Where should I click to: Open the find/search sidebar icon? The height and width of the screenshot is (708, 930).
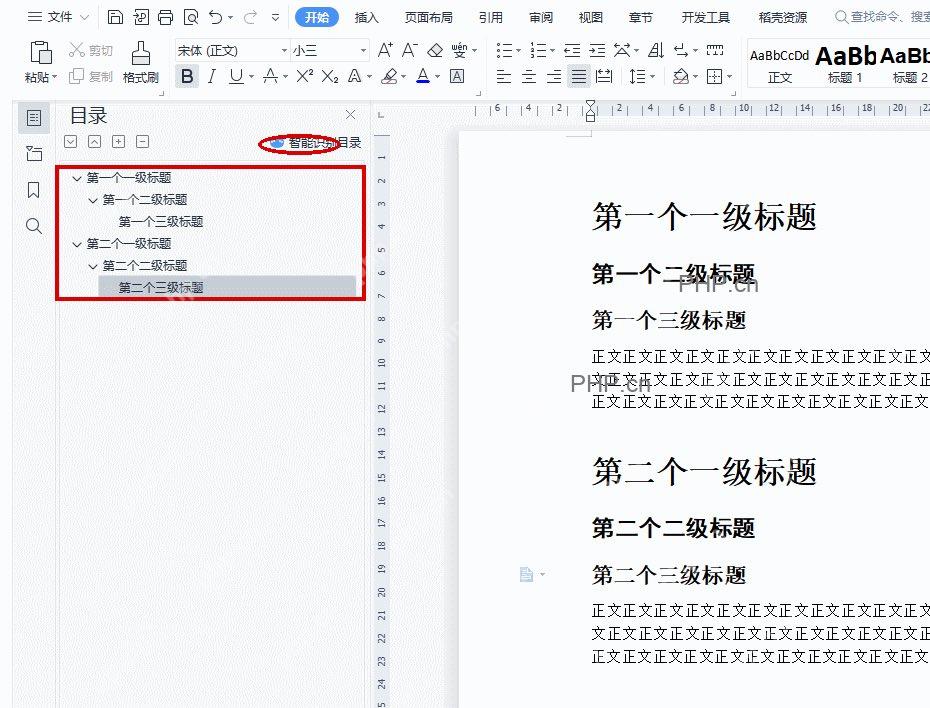(x=34, y=226)
